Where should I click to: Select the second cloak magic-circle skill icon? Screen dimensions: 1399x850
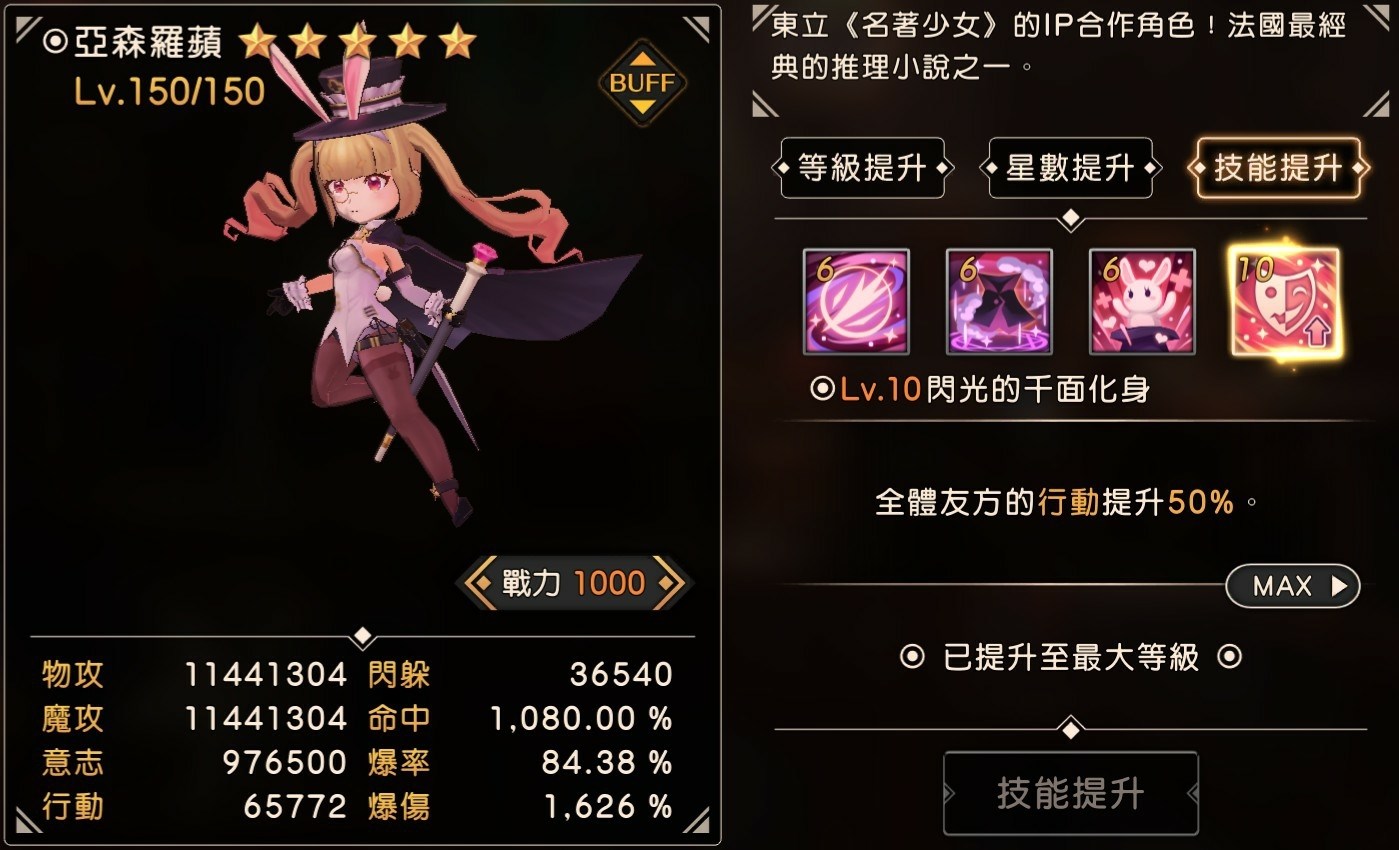tap(999, 303)
